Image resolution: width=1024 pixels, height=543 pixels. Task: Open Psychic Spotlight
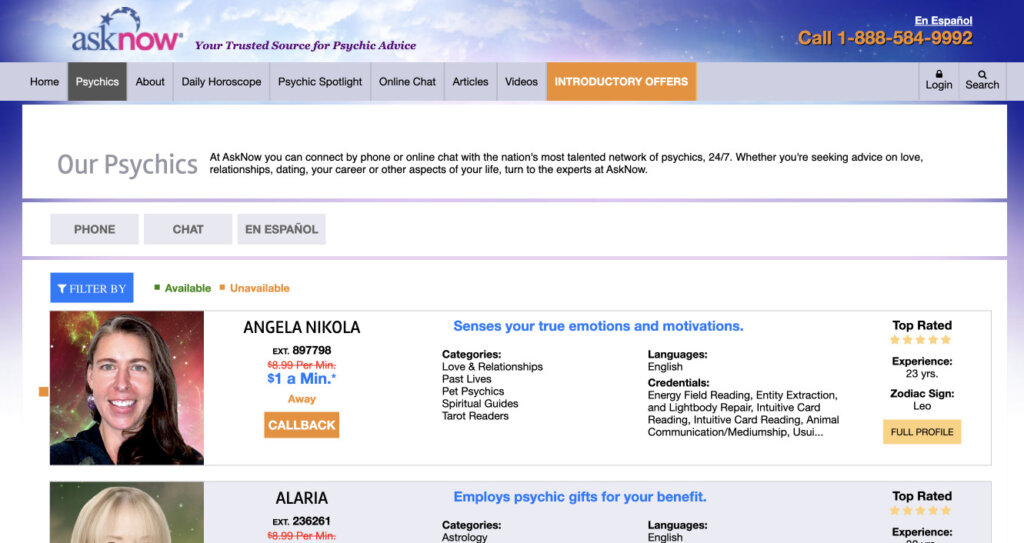point(320,82)
